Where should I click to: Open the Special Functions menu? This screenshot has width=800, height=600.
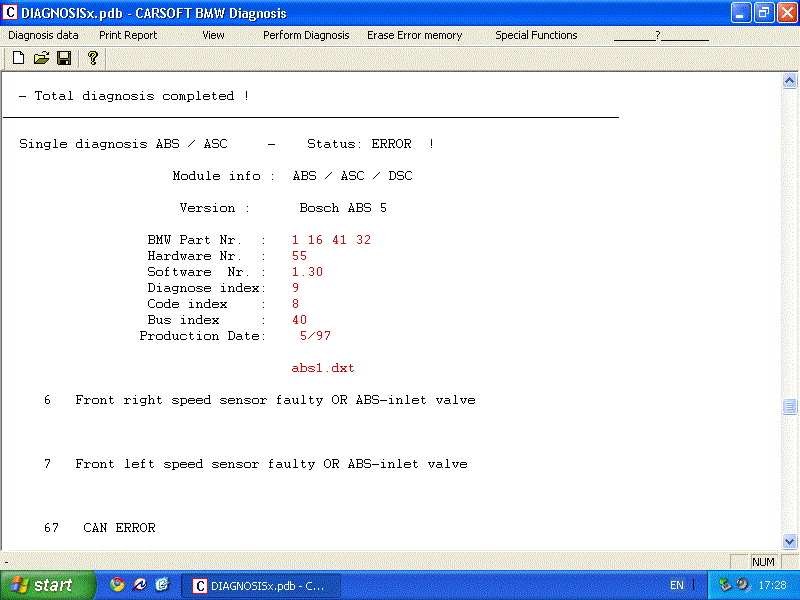pyautogui.click(x=536, y=35)
